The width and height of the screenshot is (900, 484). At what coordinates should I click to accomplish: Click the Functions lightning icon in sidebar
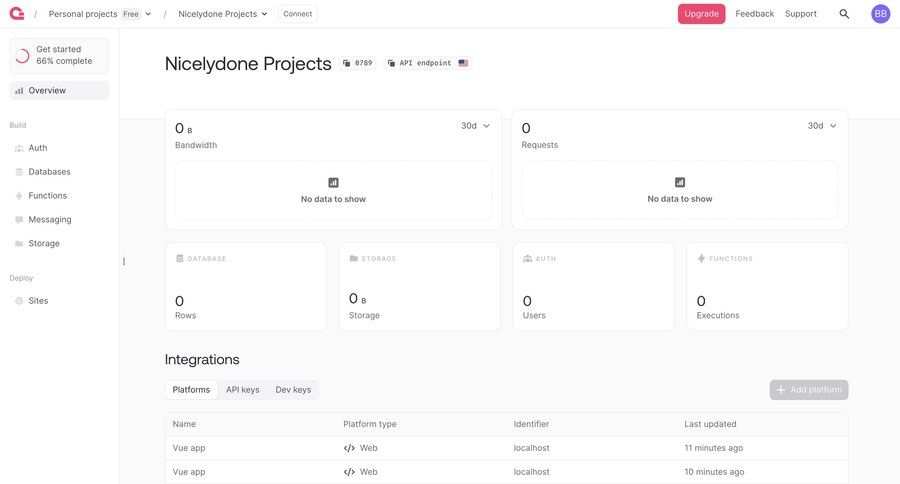click(19, 196)
